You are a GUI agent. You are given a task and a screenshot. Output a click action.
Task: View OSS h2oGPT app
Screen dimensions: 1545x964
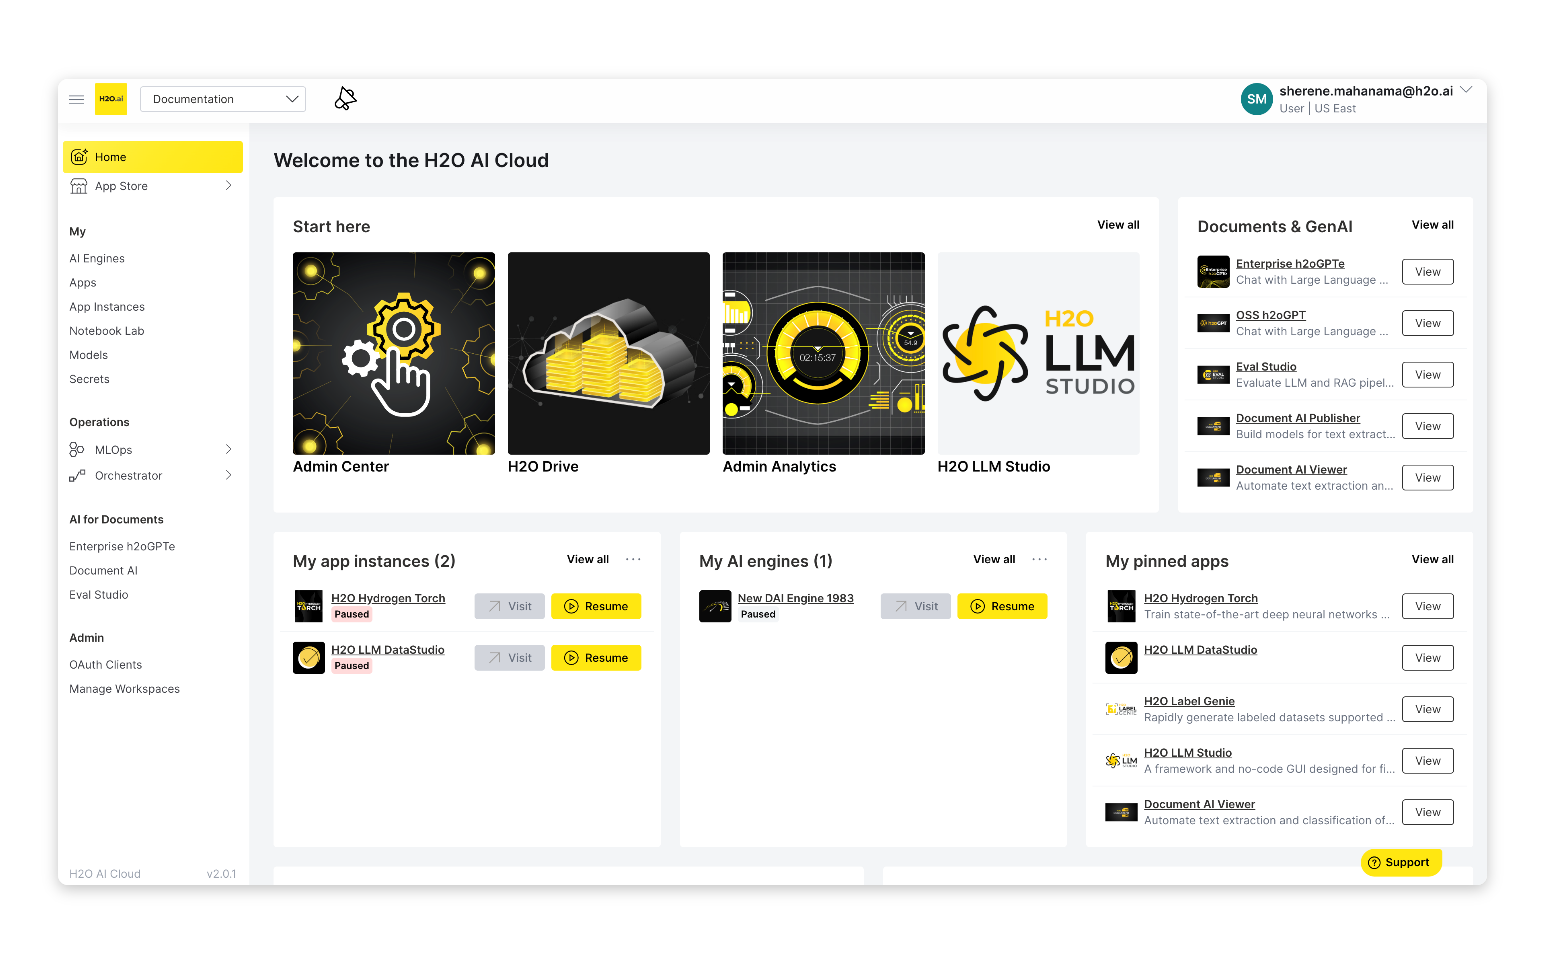(1428, 323)
